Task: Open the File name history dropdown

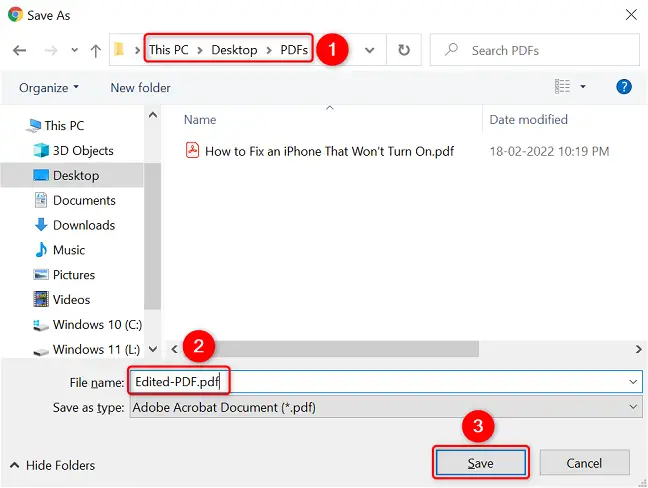Action: point(633,382)
